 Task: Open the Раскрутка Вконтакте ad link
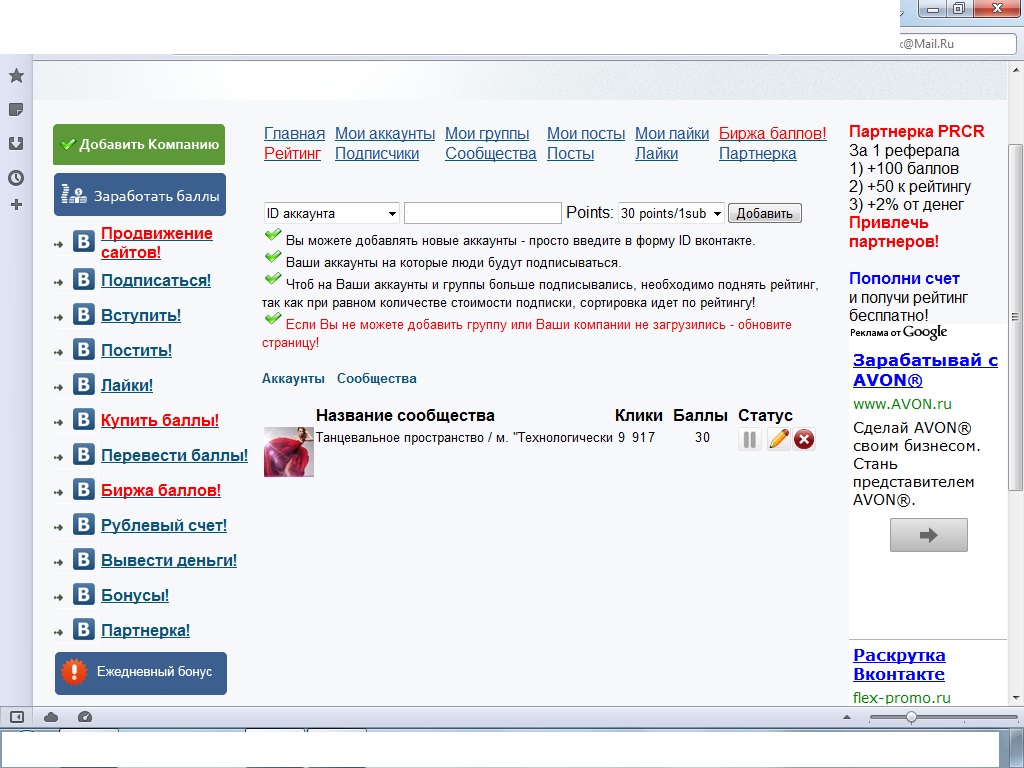(899, 664)
